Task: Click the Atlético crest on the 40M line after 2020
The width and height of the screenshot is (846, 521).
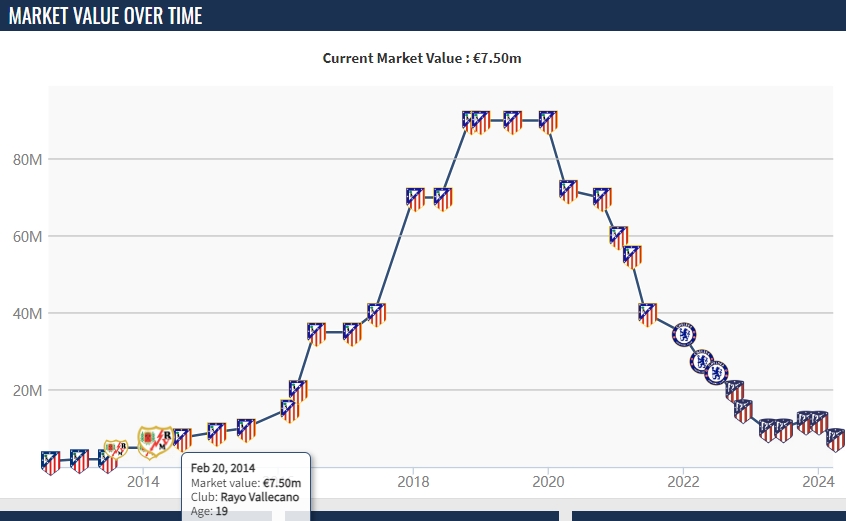Action: pos(648,314)
